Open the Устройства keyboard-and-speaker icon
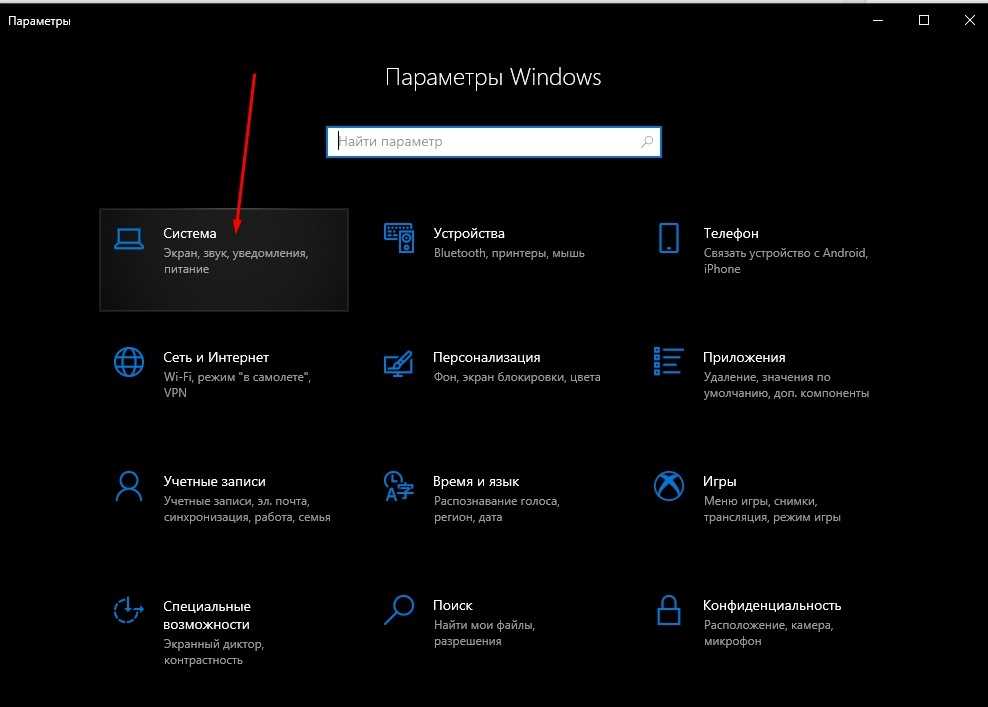988x707 pixels. click(399, 238)
